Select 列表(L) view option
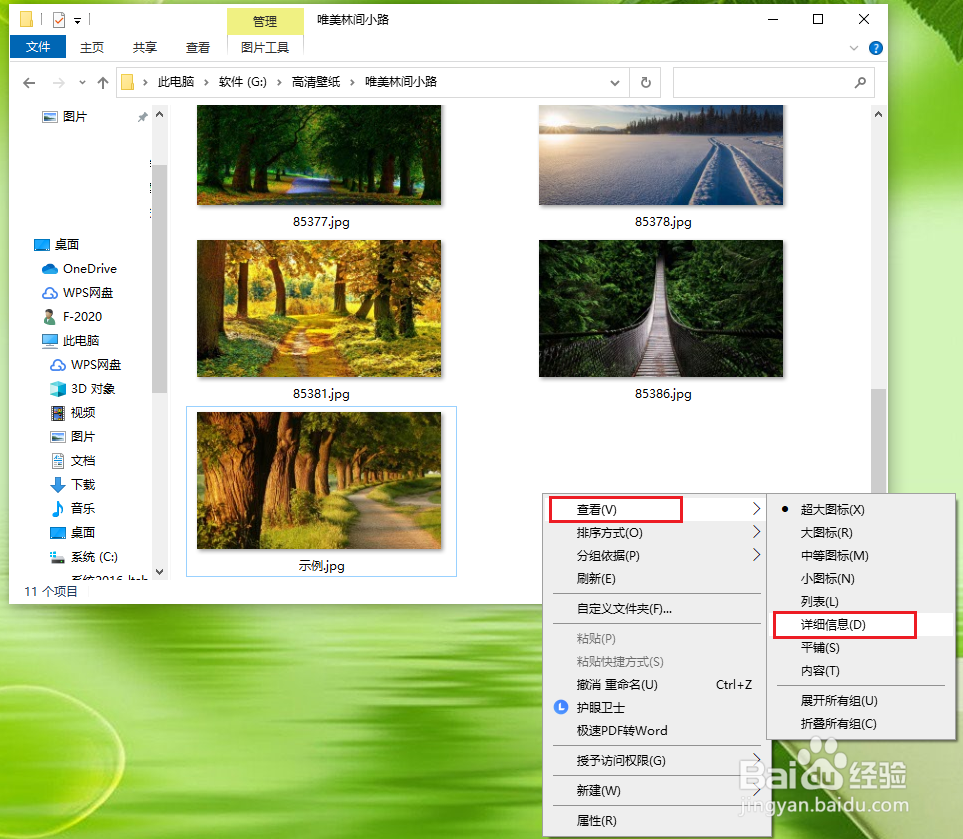The image size is (963, 839). point(861,602)
